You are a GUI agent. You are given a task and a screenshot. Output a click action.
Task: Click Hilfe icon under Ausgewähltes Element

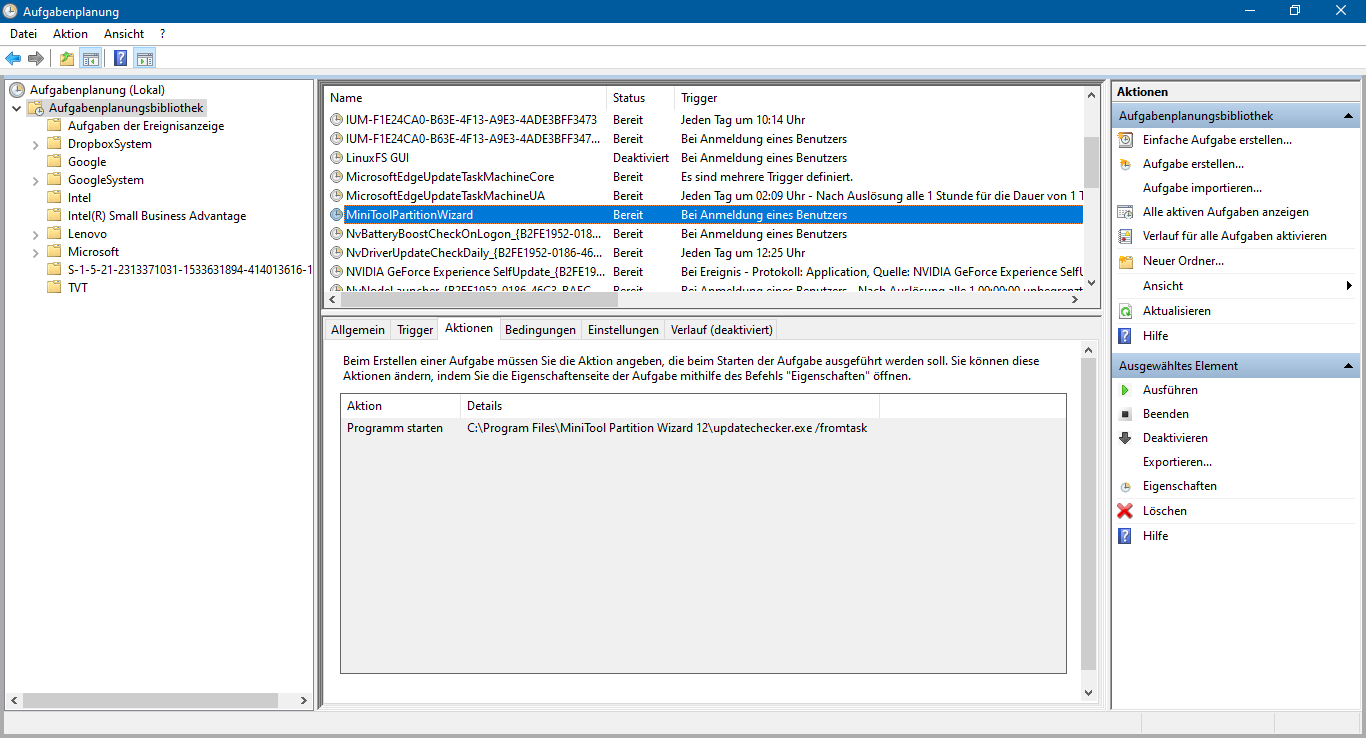click(1125, 536)
